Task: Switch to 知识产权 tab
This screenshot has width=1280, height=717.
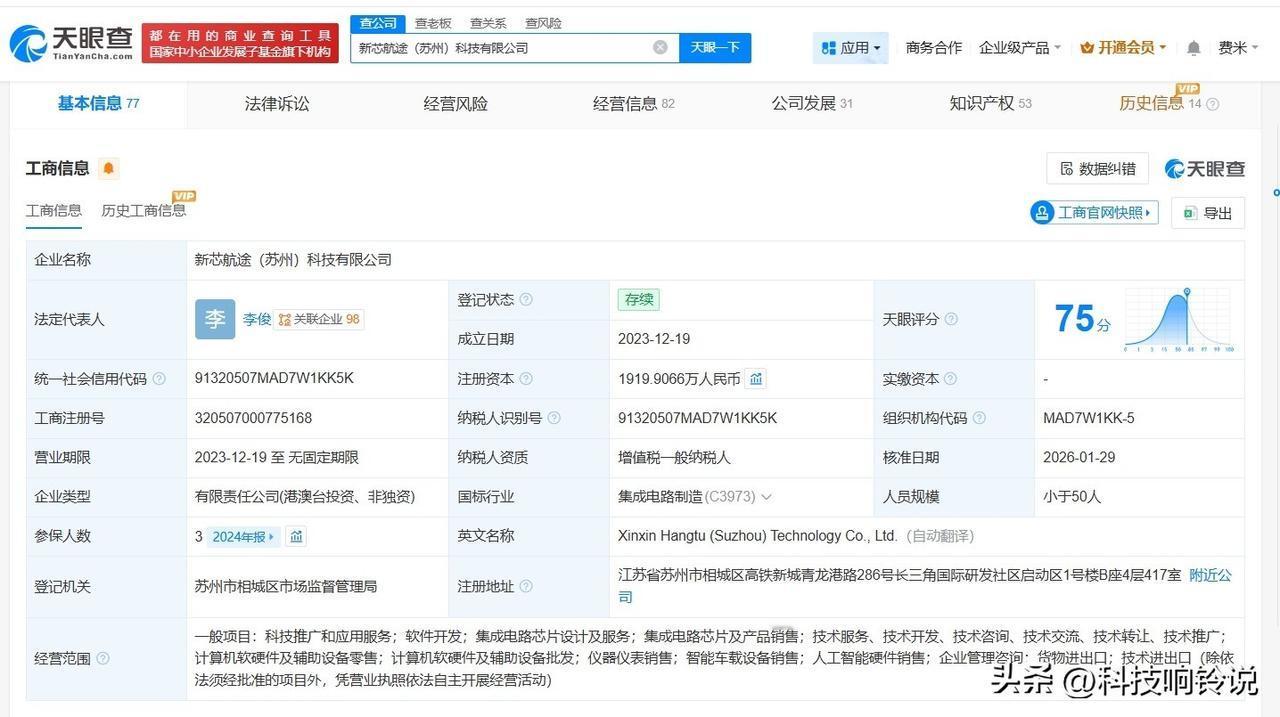Action: 990,103
